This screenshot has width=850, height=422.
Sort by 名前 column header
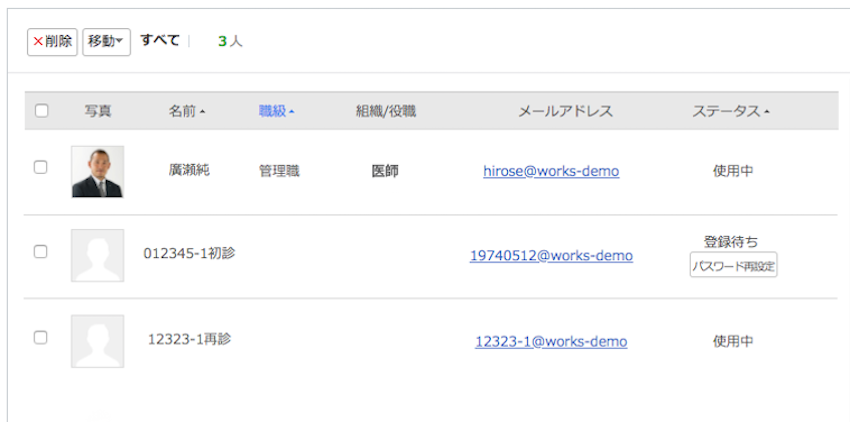point(187,111)
